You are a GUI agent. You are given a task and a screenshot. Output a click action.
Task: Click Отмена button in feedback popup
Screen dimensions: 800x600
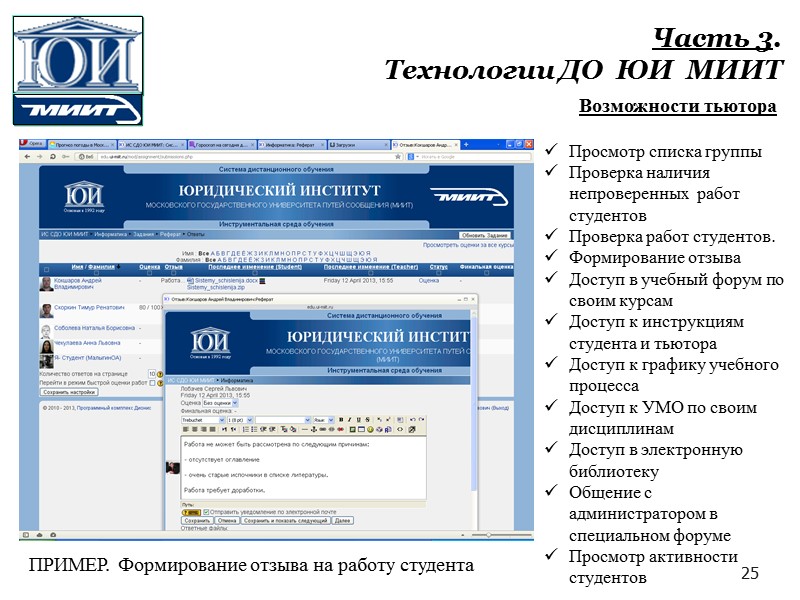click(227, 520)
